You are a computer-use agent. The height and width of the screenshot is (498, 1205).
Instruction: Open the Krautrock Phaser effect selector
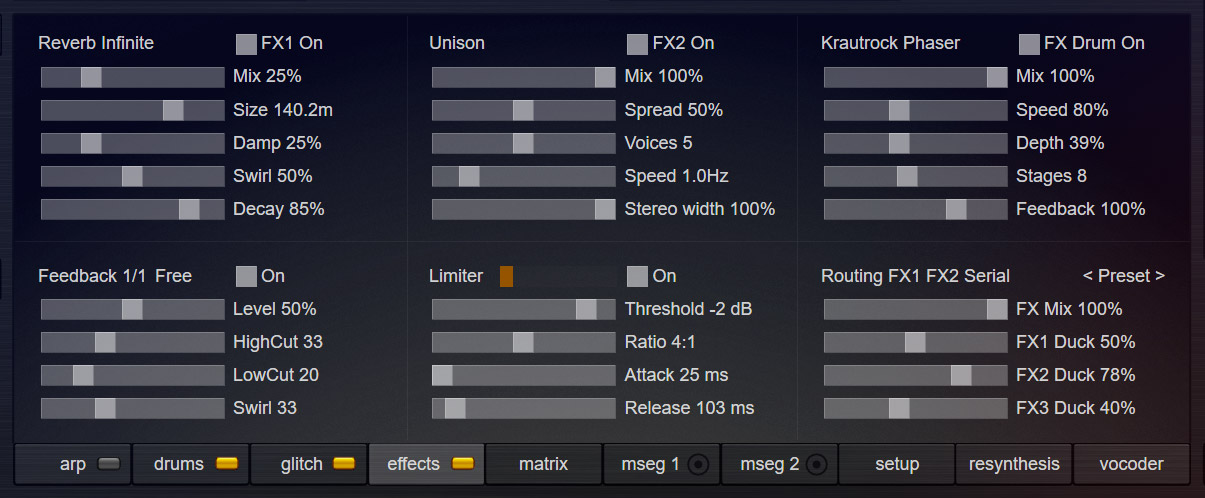tap(890, 43)
